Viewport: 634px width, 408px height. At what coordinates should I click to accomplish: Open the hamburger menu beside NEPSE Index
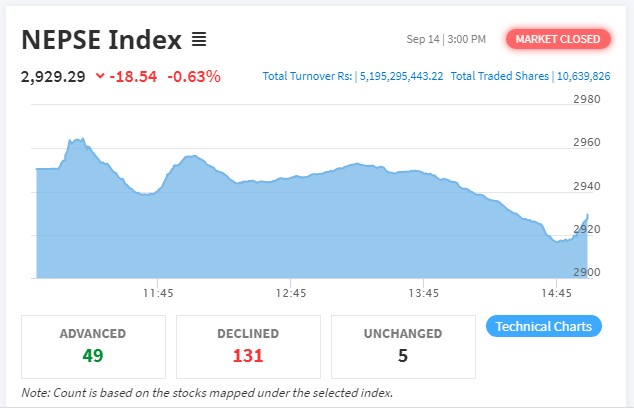click(199, 40)
